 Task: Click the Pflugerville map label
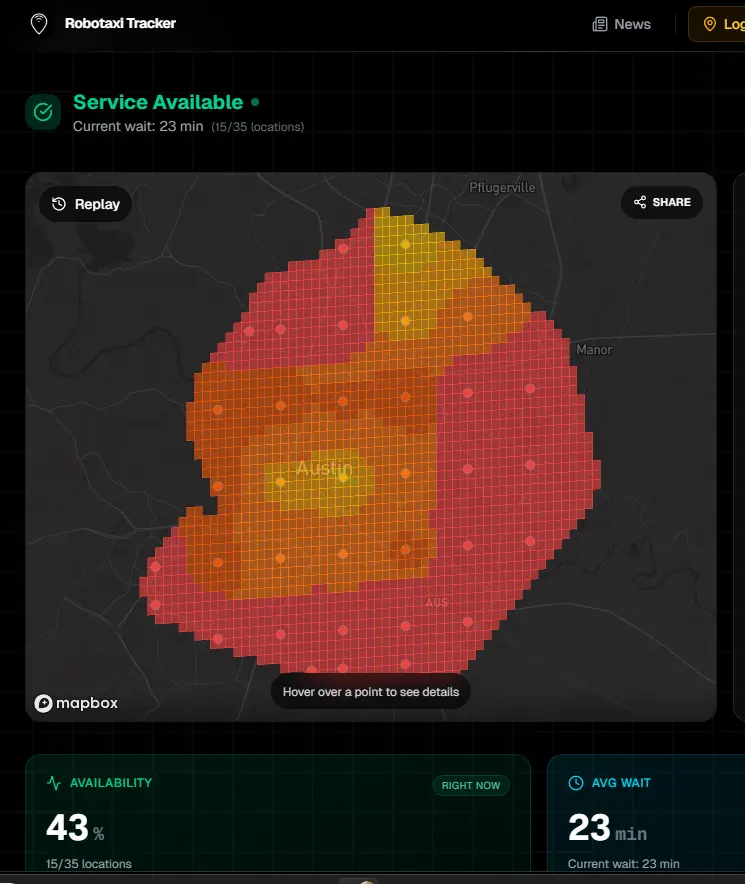pyautogui.click(x=502, y=188)
